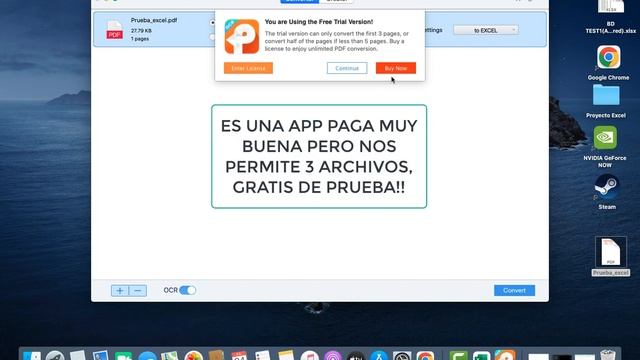The height and width of the screenshot is (360, 640).
Task: Click the 27.79 KB file size text
Action: click(x=141, y=31)
